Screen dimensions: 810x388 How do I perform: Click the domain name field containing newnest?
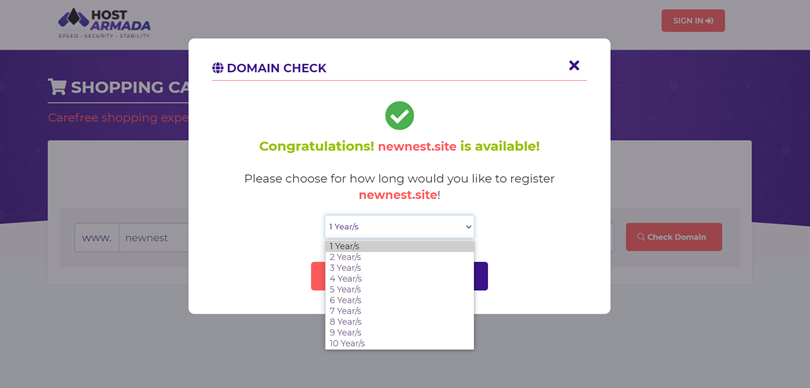[155, 238]
